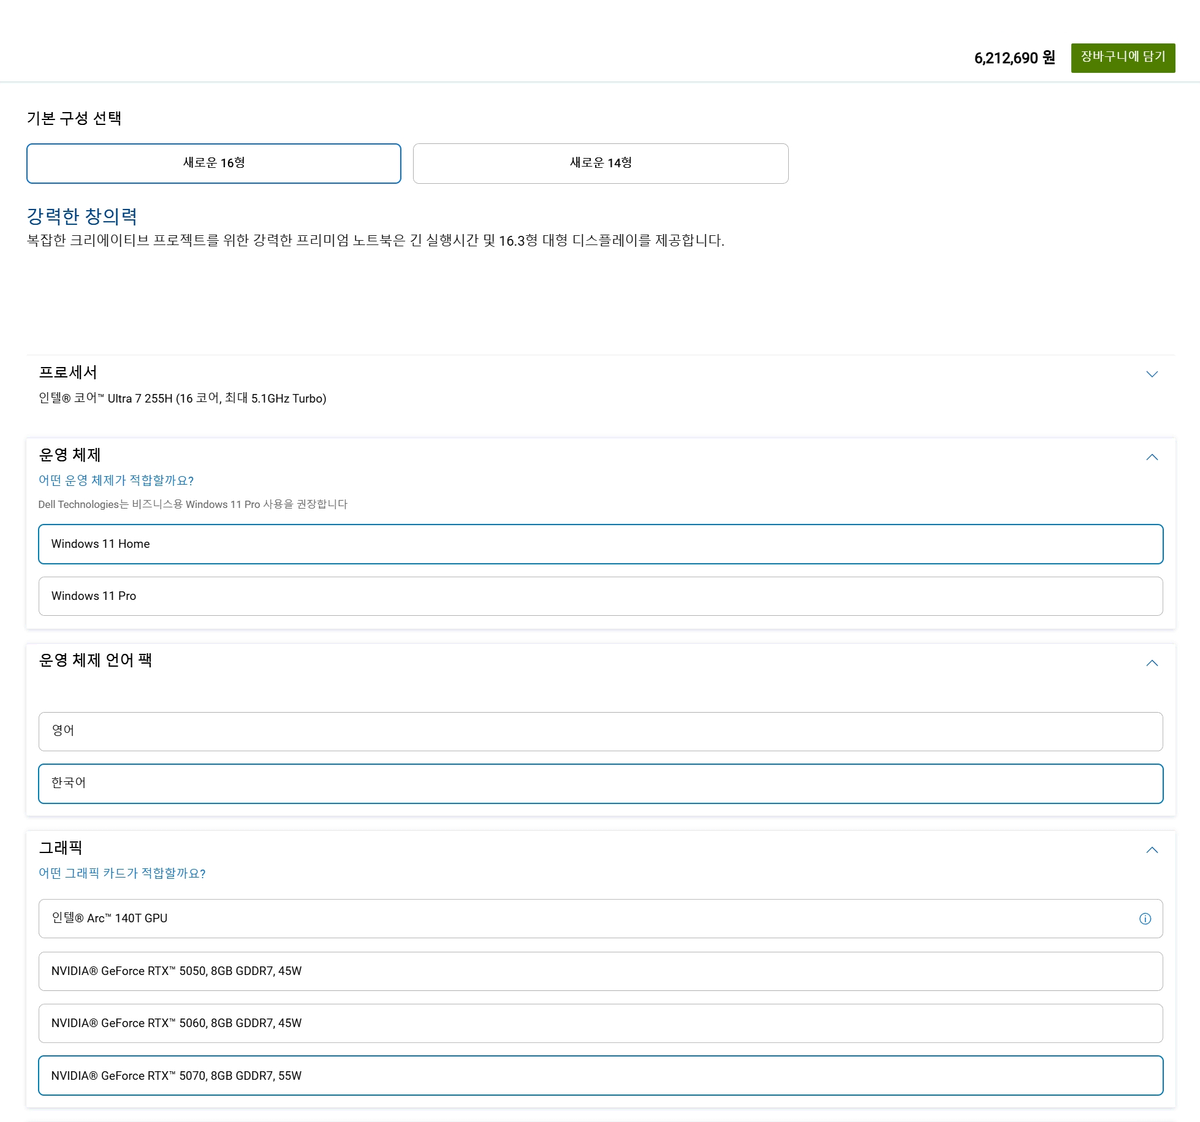Choose 영어 language pack
The image size is (1200, 1122).
(601, 731)
